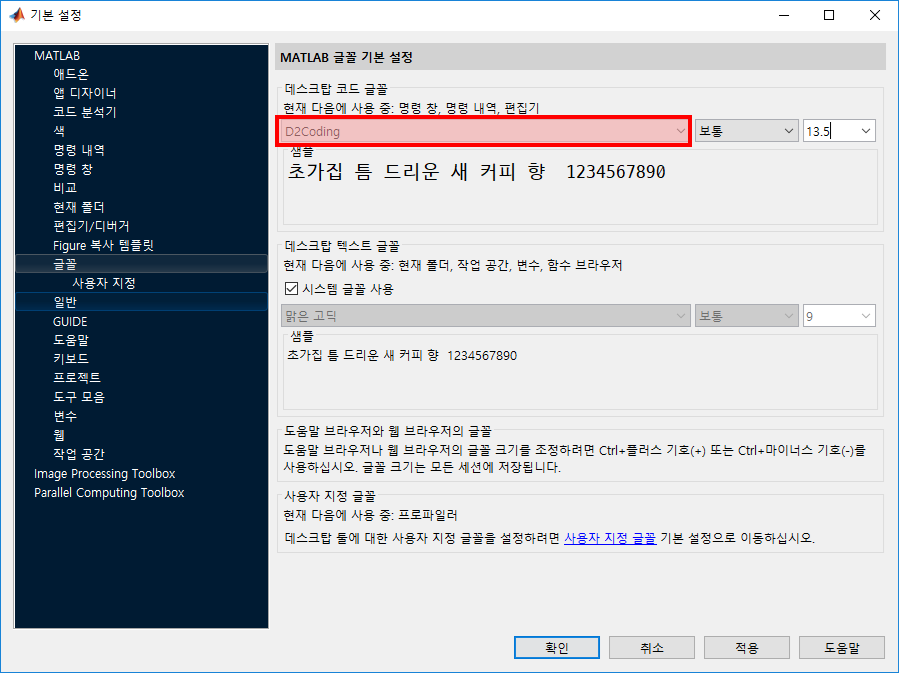Click the MATLAB logo icon in title bar
The width and height of the screenshot is (899, 673).
(17, 15)
